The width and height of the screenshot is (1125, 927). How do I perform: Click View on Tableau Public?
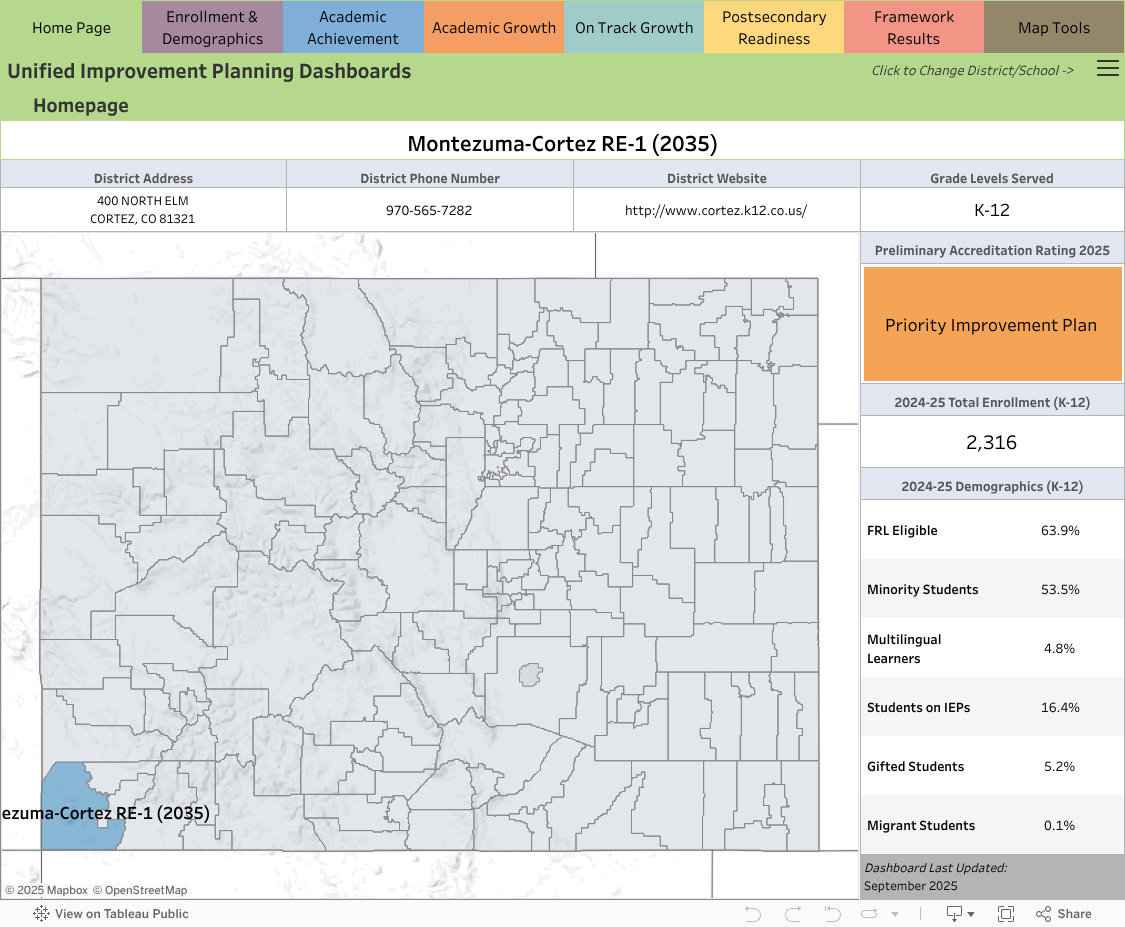pos(111,913)
